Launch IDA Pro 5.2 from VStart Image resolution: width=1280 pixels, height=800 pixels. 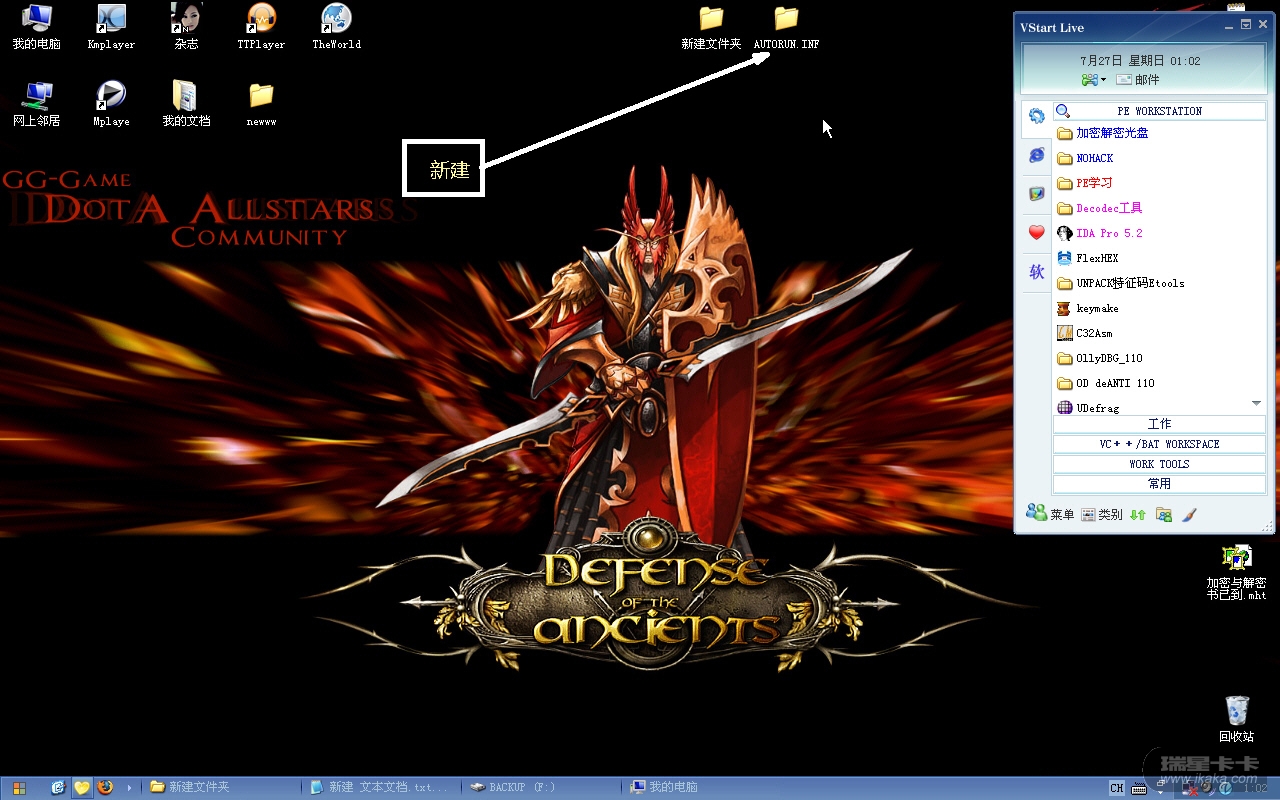click(1100, 233)
